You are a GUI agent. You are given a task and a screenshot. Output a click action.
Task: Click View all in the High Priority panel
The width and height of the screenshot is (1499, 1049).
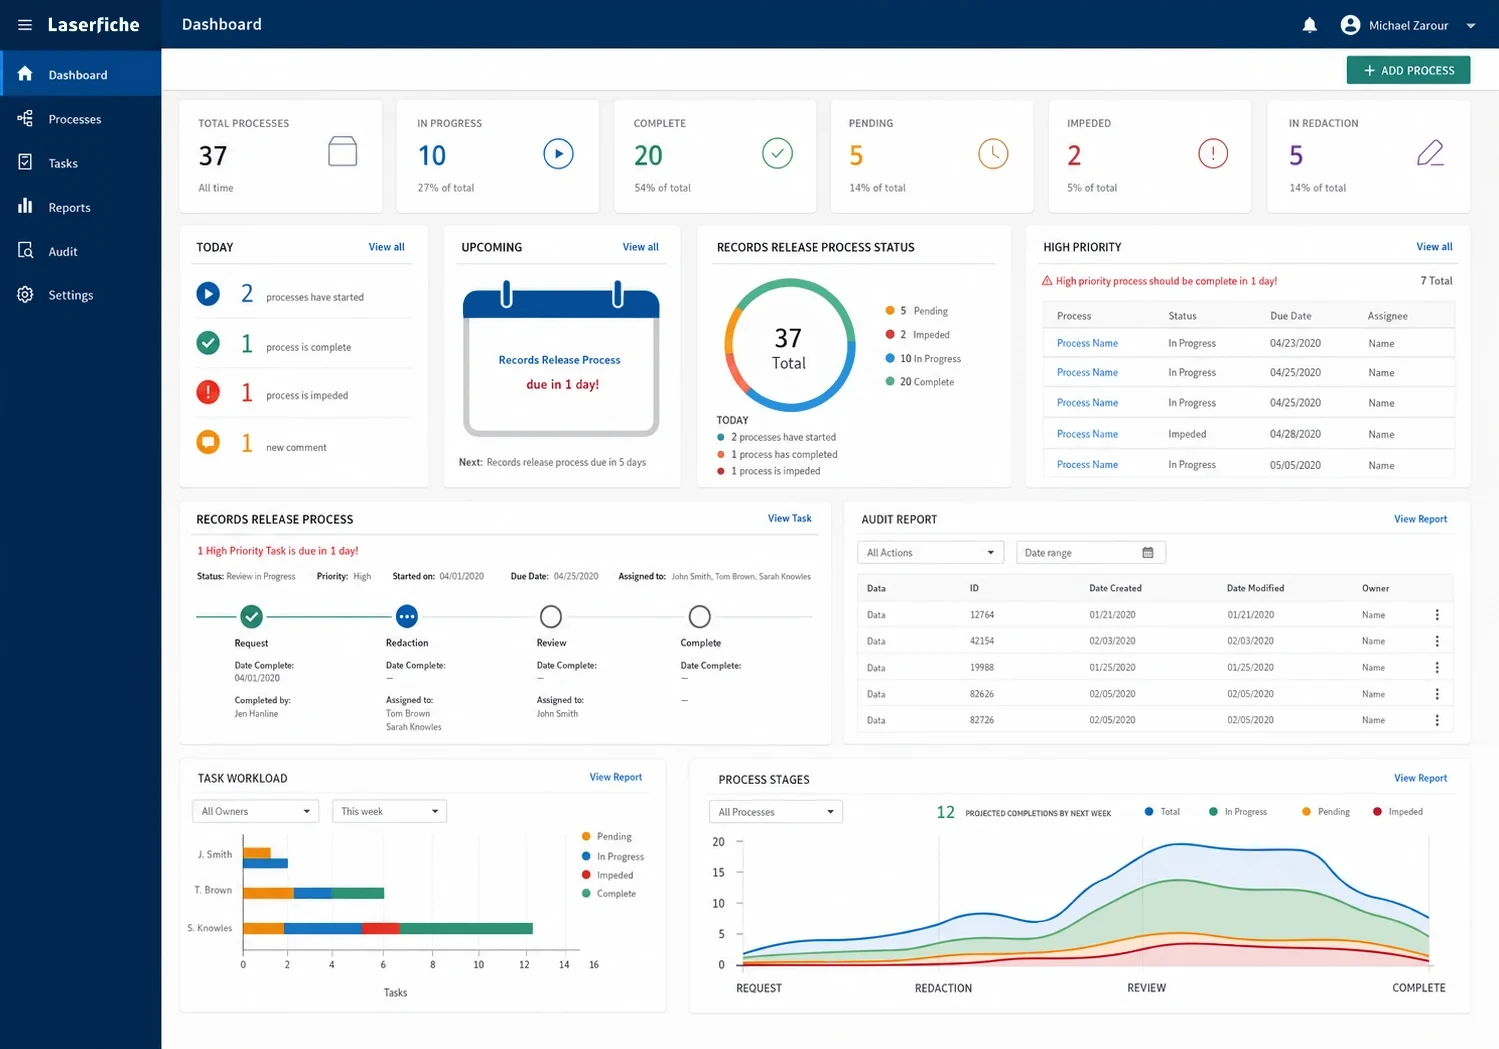[1434, 247]
